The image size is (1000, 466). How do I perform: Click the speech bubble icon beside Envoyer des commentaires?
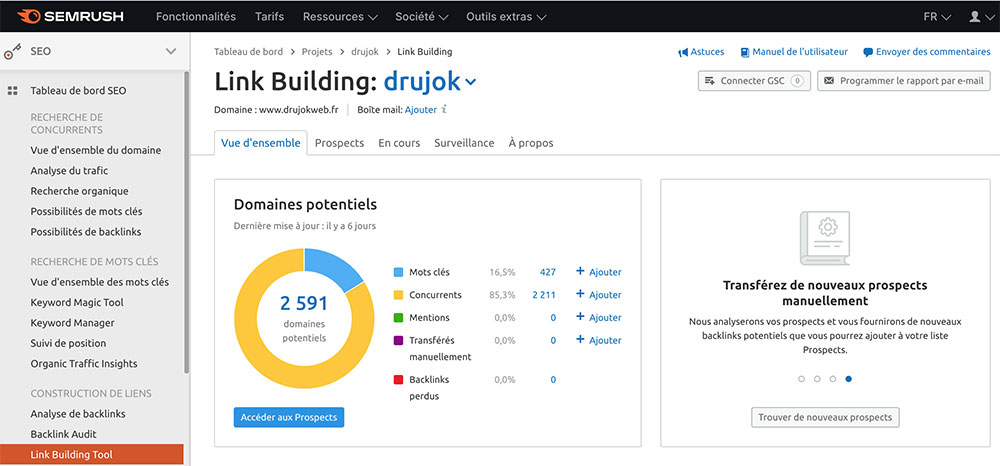(x=868, y=52)
